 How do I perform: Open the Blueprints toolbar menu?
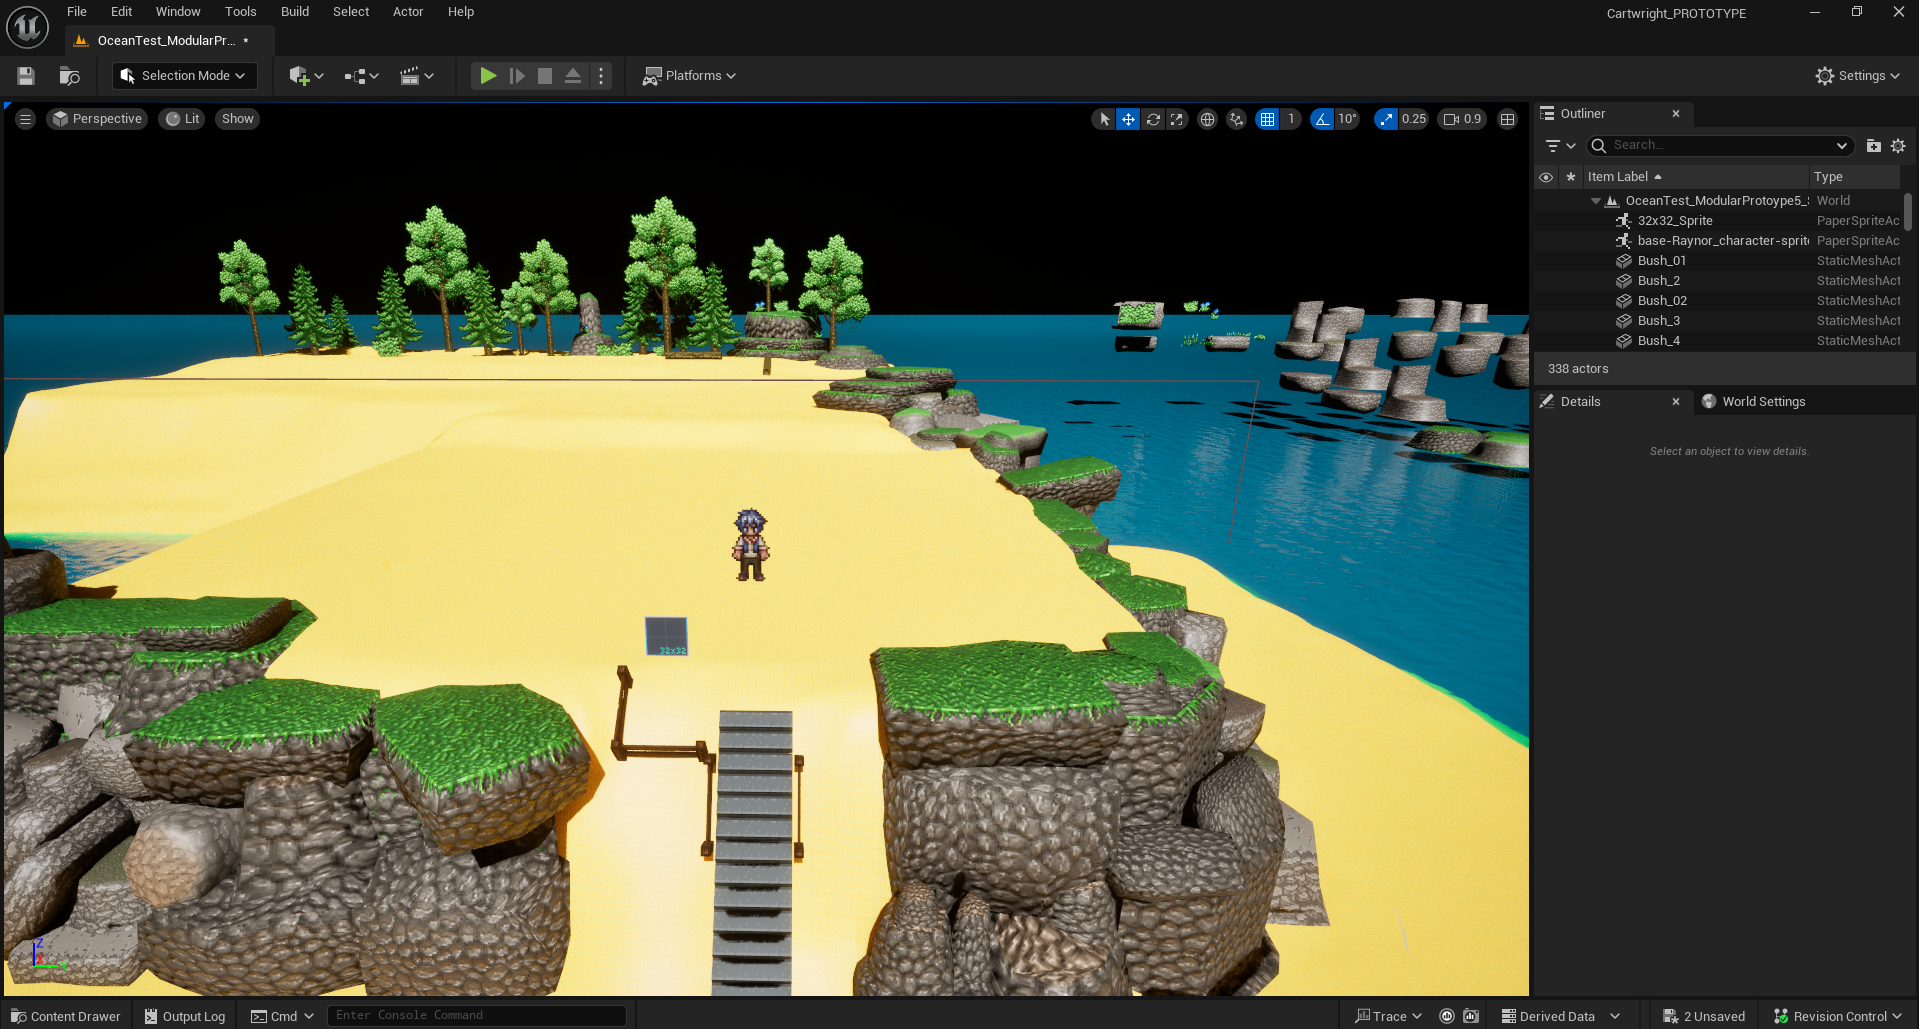click(361, 76)
